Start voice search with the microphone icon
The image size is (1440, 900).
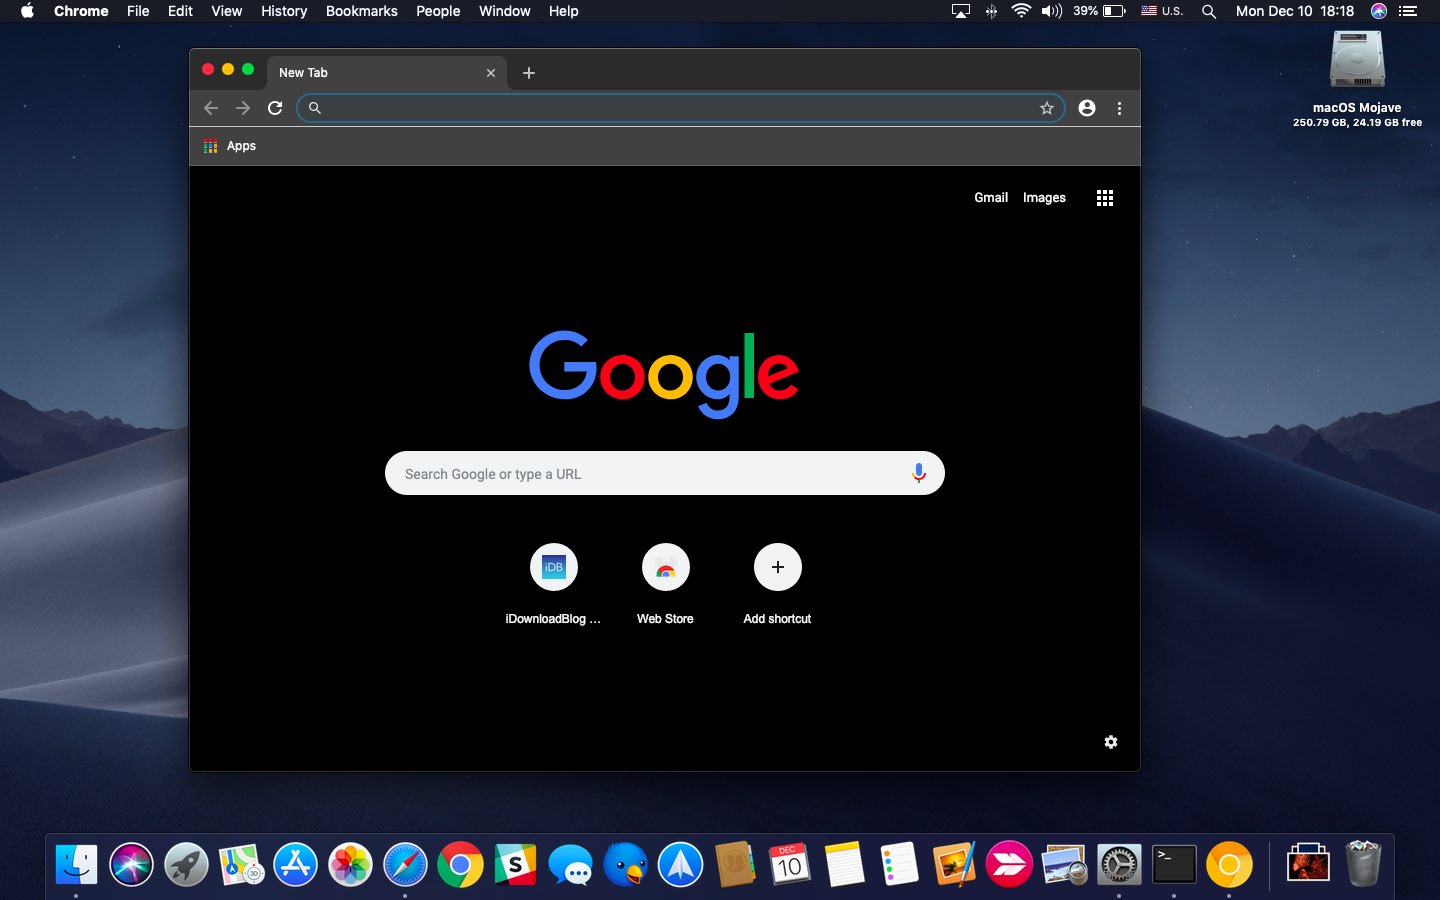(x=918, y=473)
